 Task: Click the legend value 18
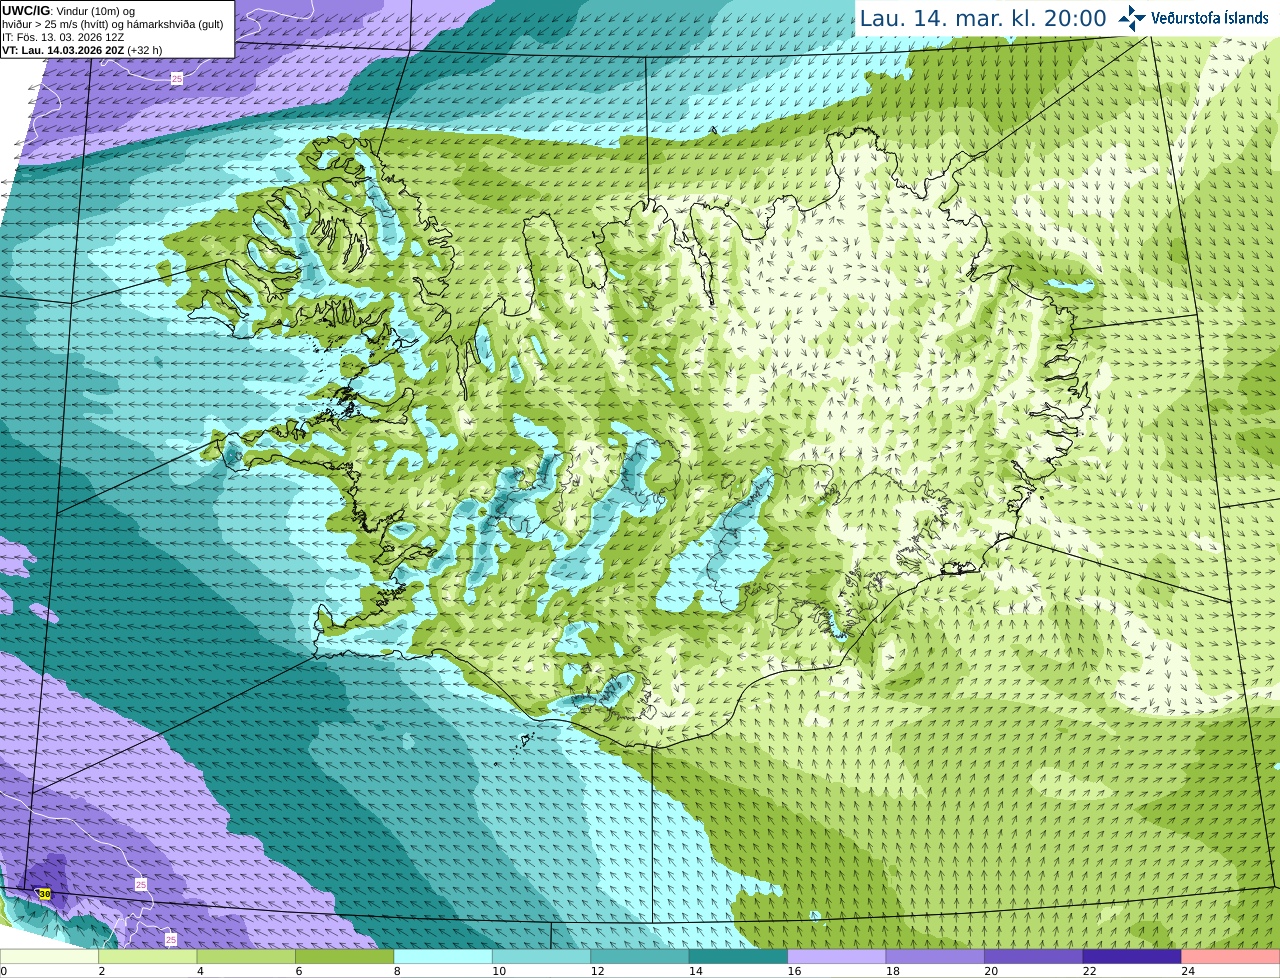[893, 971]
